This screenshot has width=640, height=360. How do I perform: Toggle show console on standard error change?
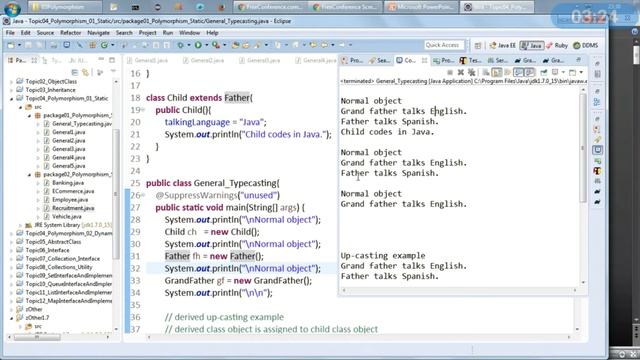(529, 72)
